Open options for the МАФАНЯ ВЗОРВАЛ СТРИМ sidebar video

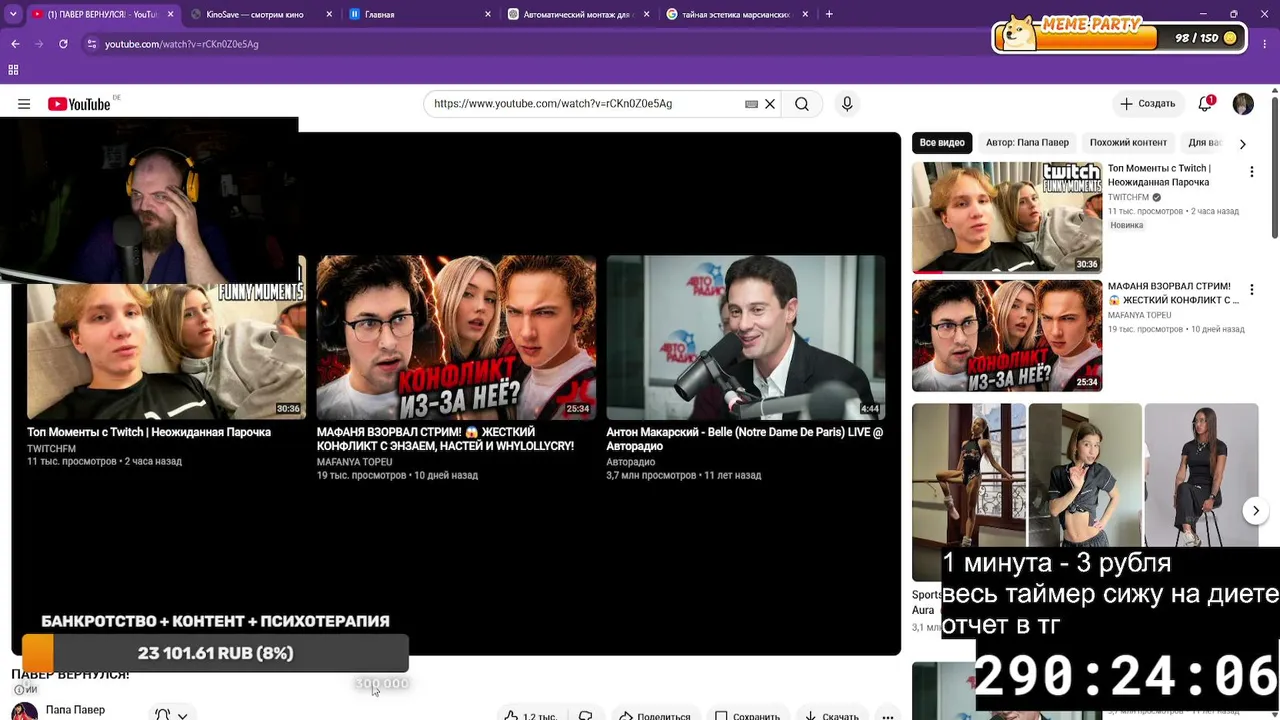[1251, 290]
